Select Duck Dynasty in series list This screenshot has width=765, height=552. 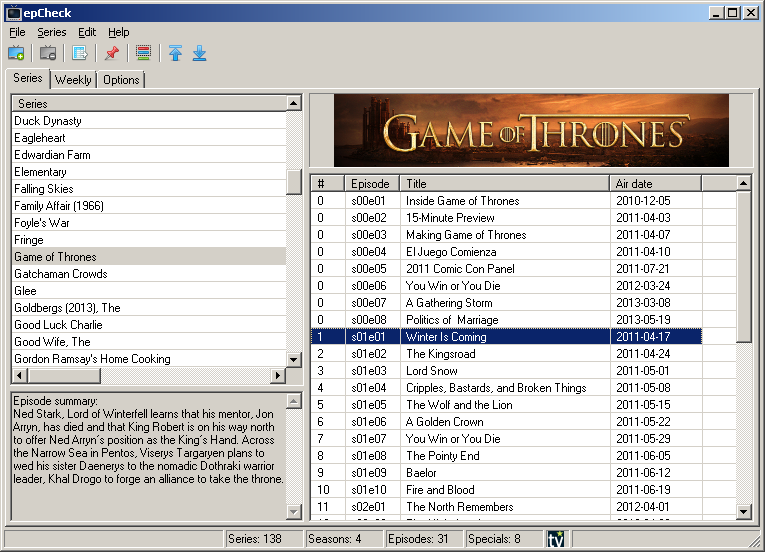149,121
